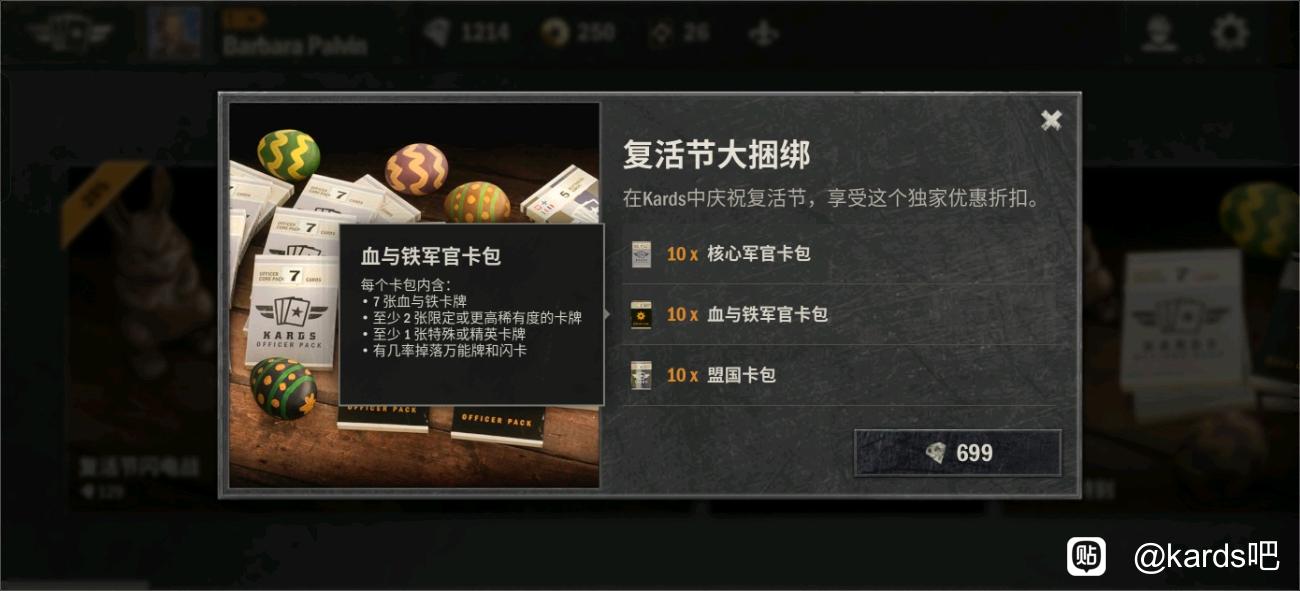Click the Barbara Palvin player name
The height and width of the screenshot is (591, 1300).
(295, 45)
